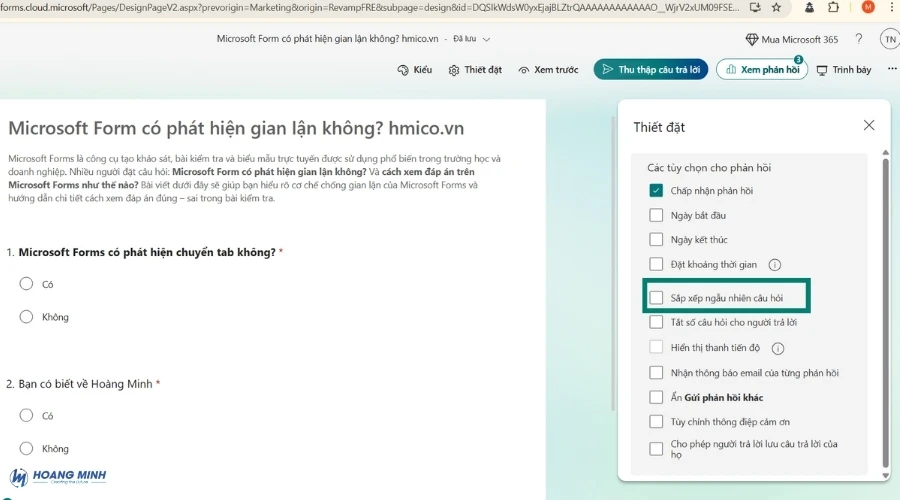Select Không for question 1
900x500 pixels.
[x=26, y=317]
